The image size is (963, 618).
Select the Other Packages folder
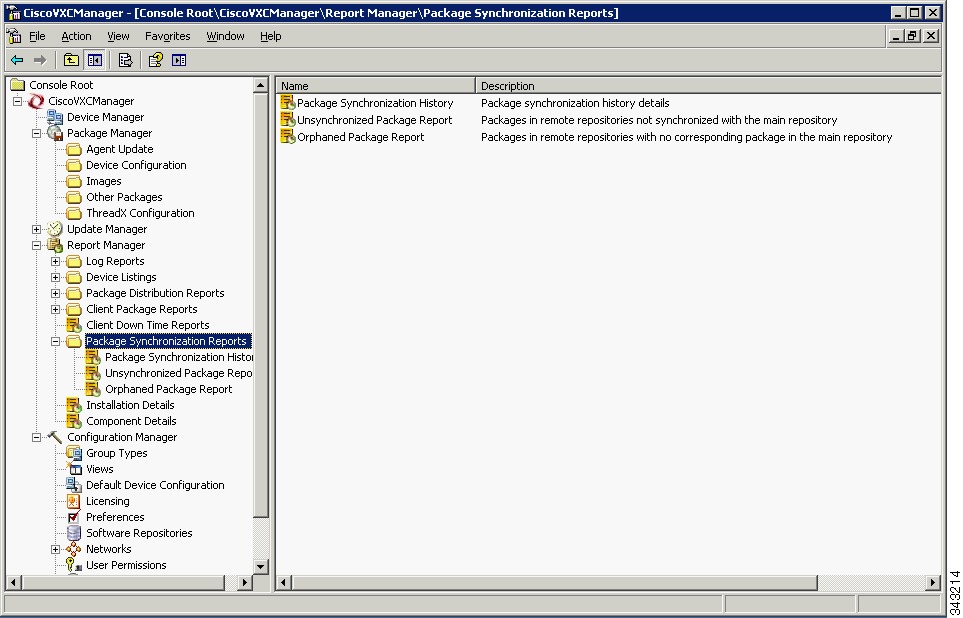coord(124,197)
